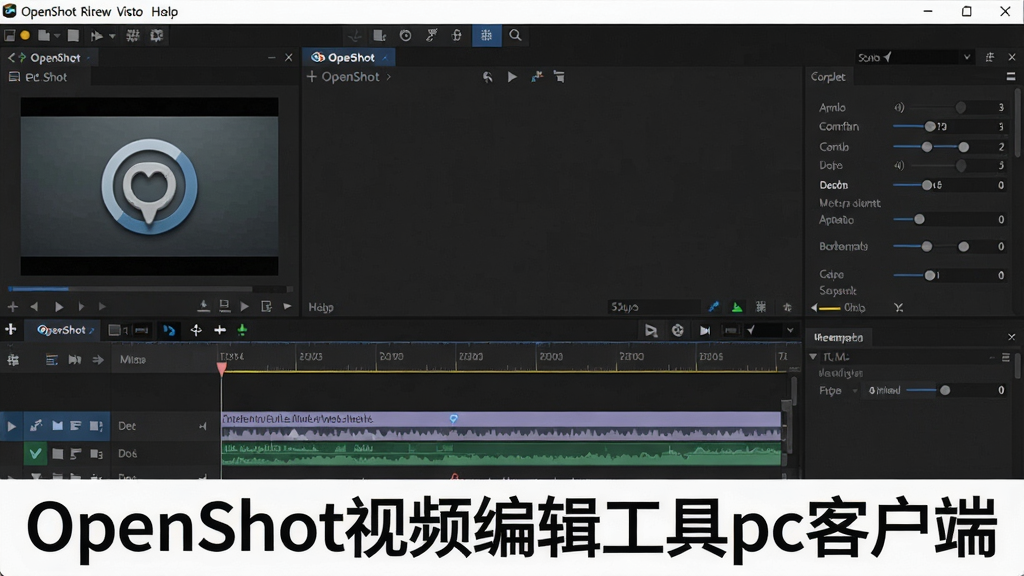This screenshot has width=1024, height=576.
Task: Click the blue snapping icon in timeline toolbar
Action: coord(169,330)
